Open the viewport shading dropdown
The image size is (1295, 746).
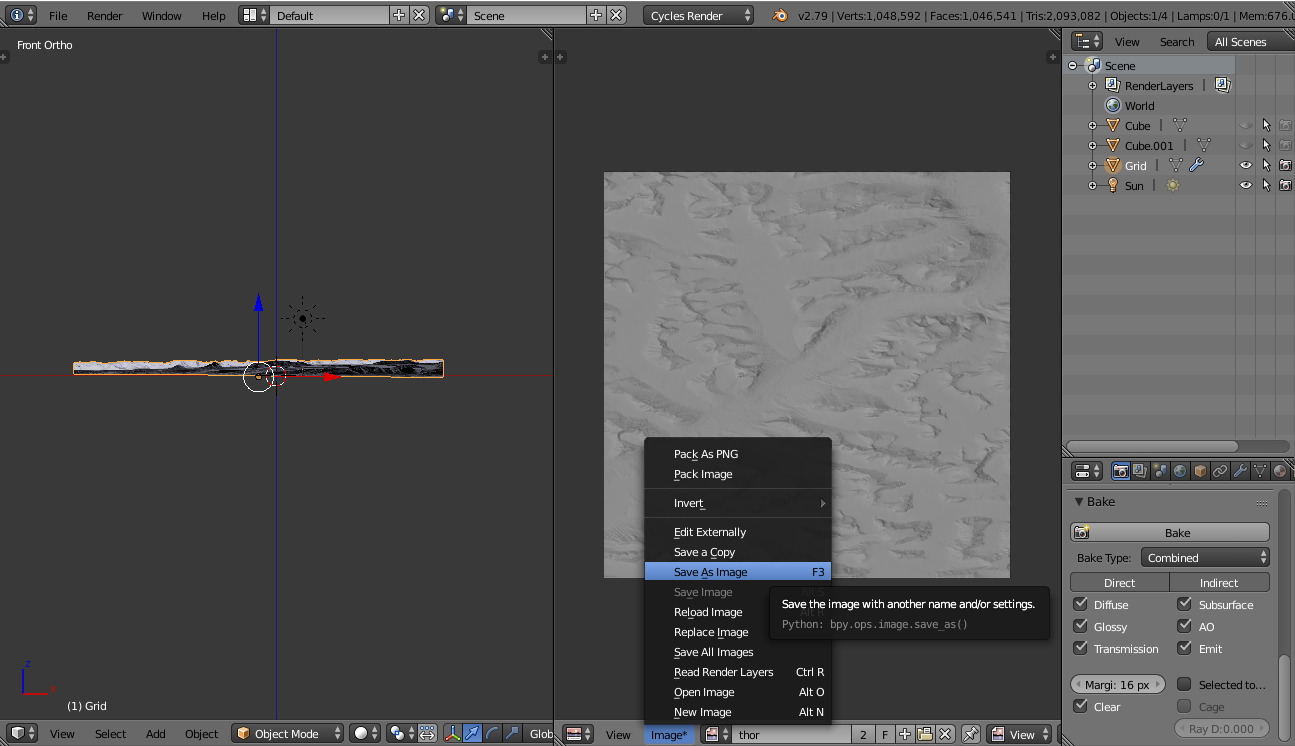tap(365, 734)
